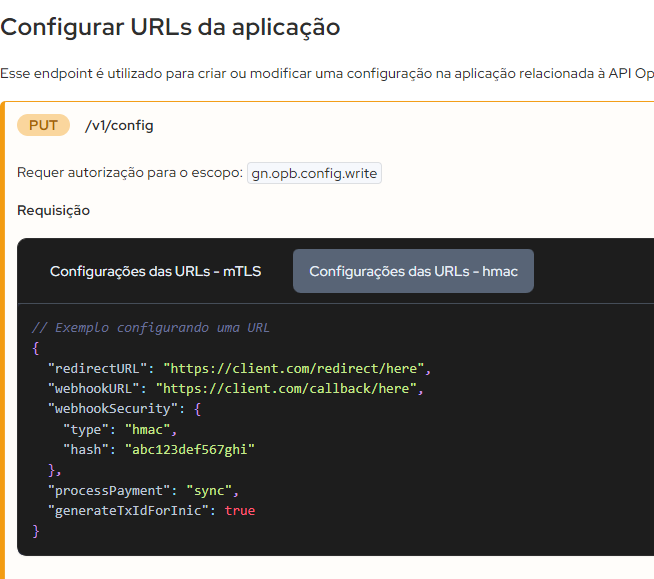Click the "type" key in code
Viewport: 654px width, 579px height.
pyautogui.click(x=86, y=430)
